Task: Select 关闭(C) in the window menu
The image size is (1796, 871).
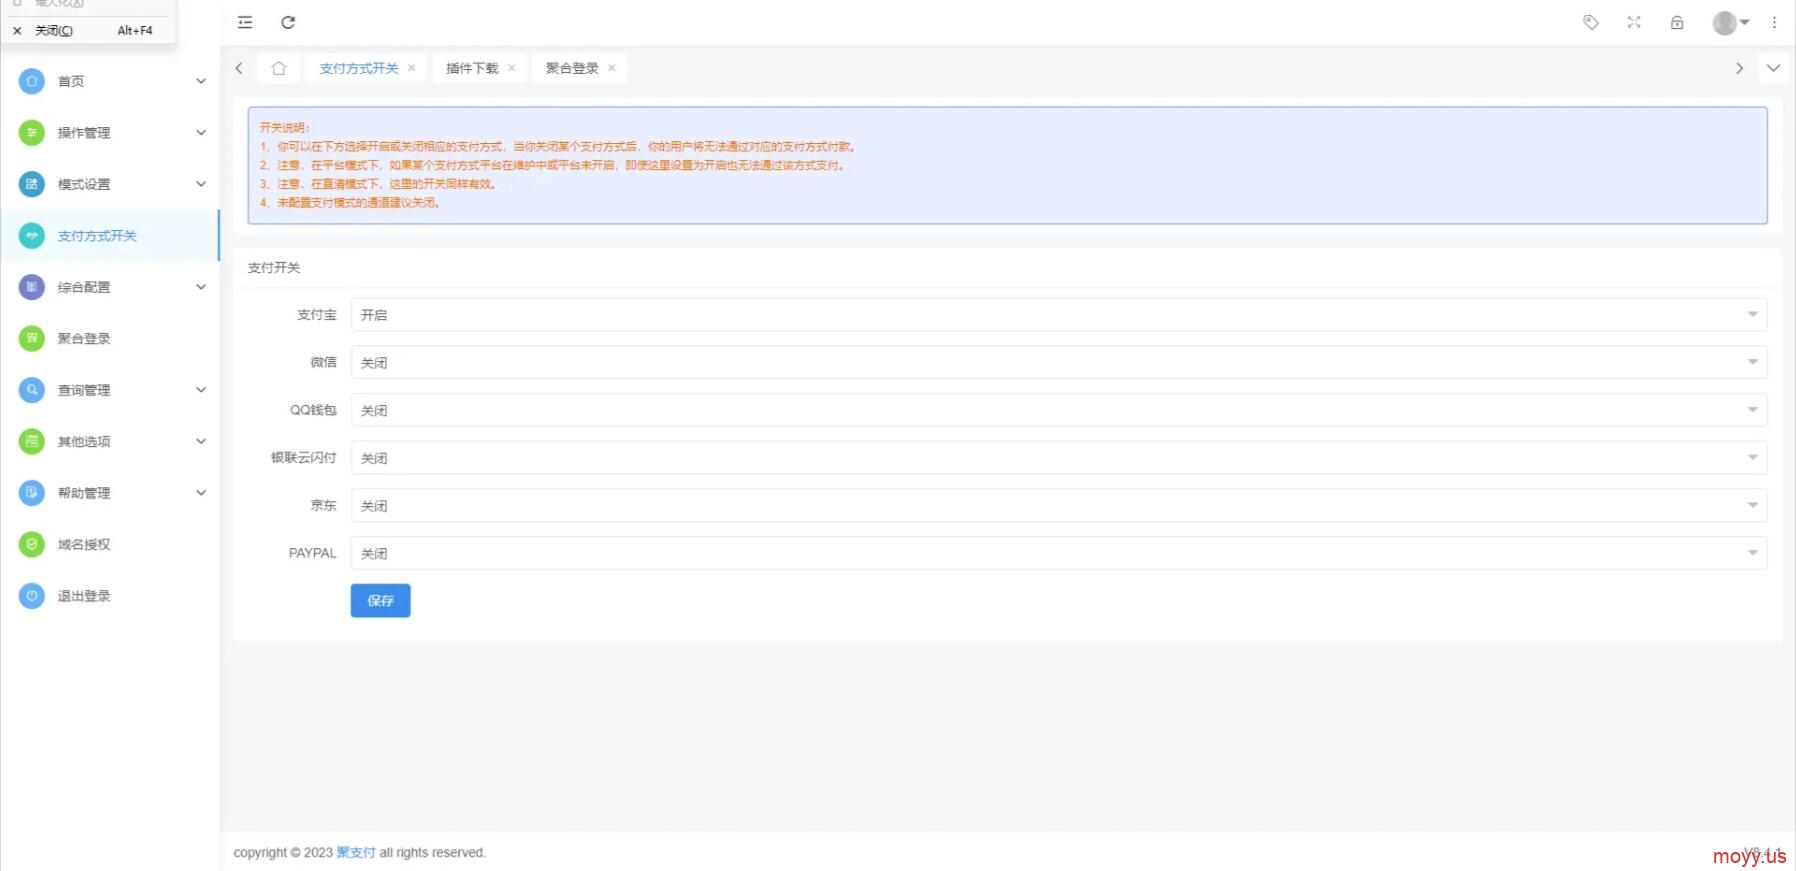Action: click(87, 30)
